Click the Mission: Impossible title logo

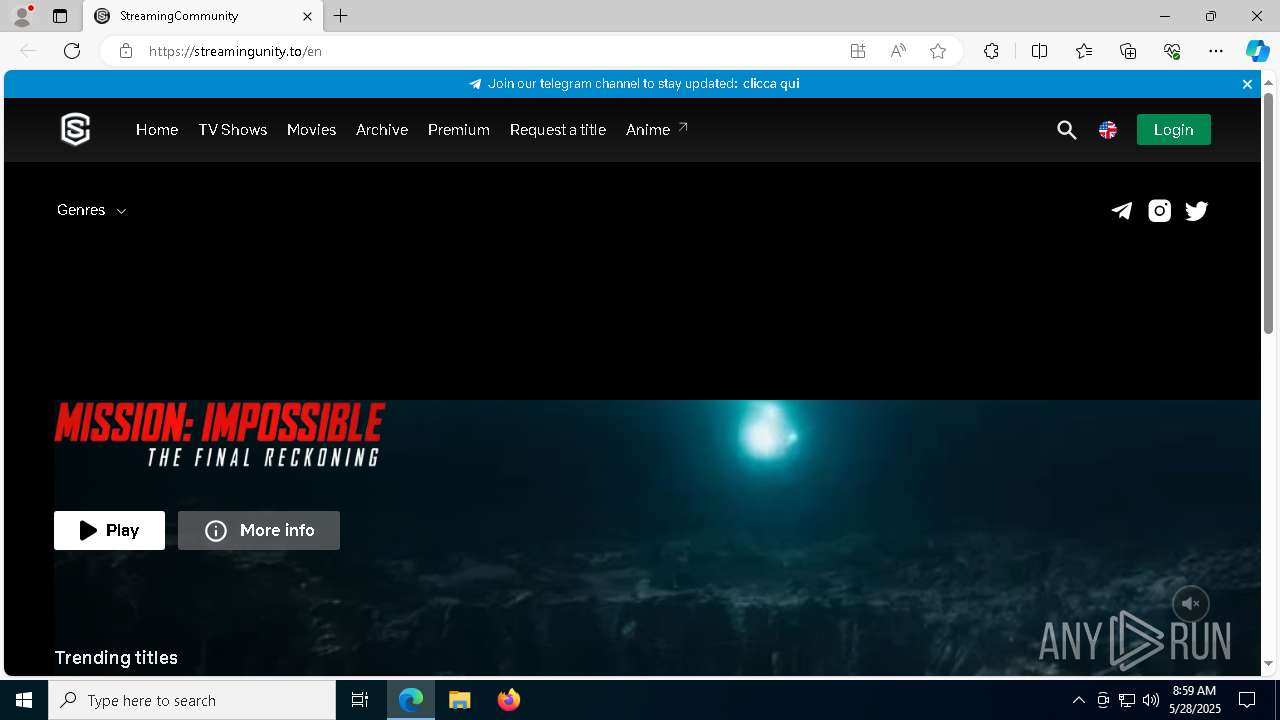pyautogui.click(x=220, y=435)
